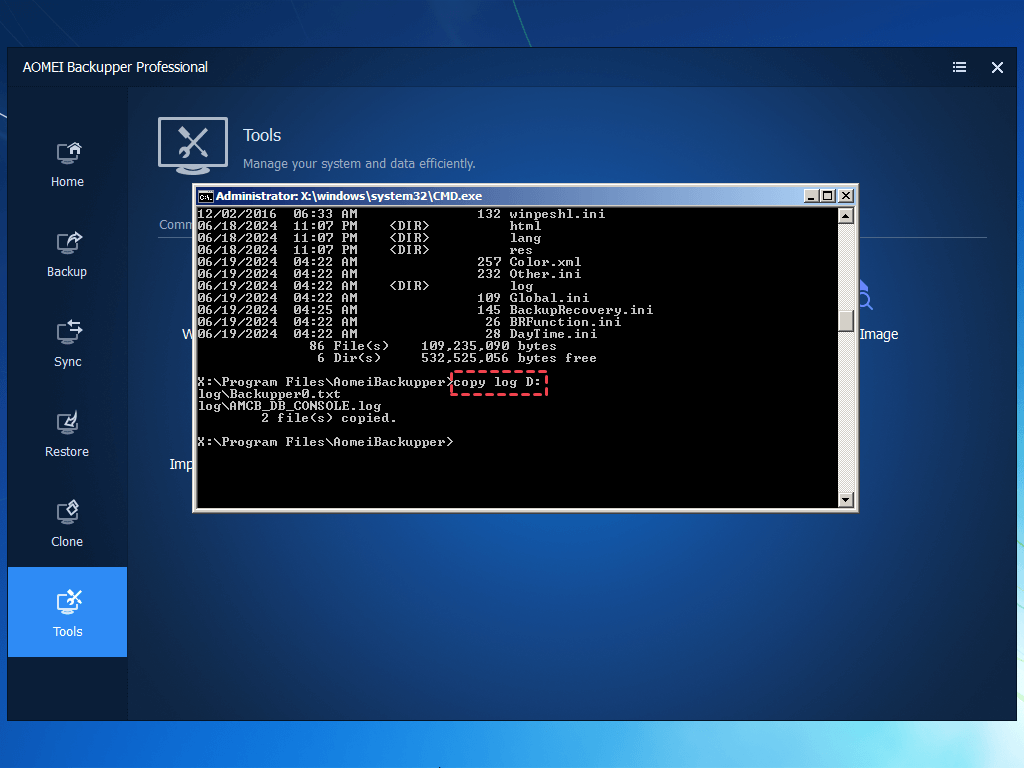Click the CMD scrollbar up arrow
1024x768 pixels.
(x=846, y=216)
